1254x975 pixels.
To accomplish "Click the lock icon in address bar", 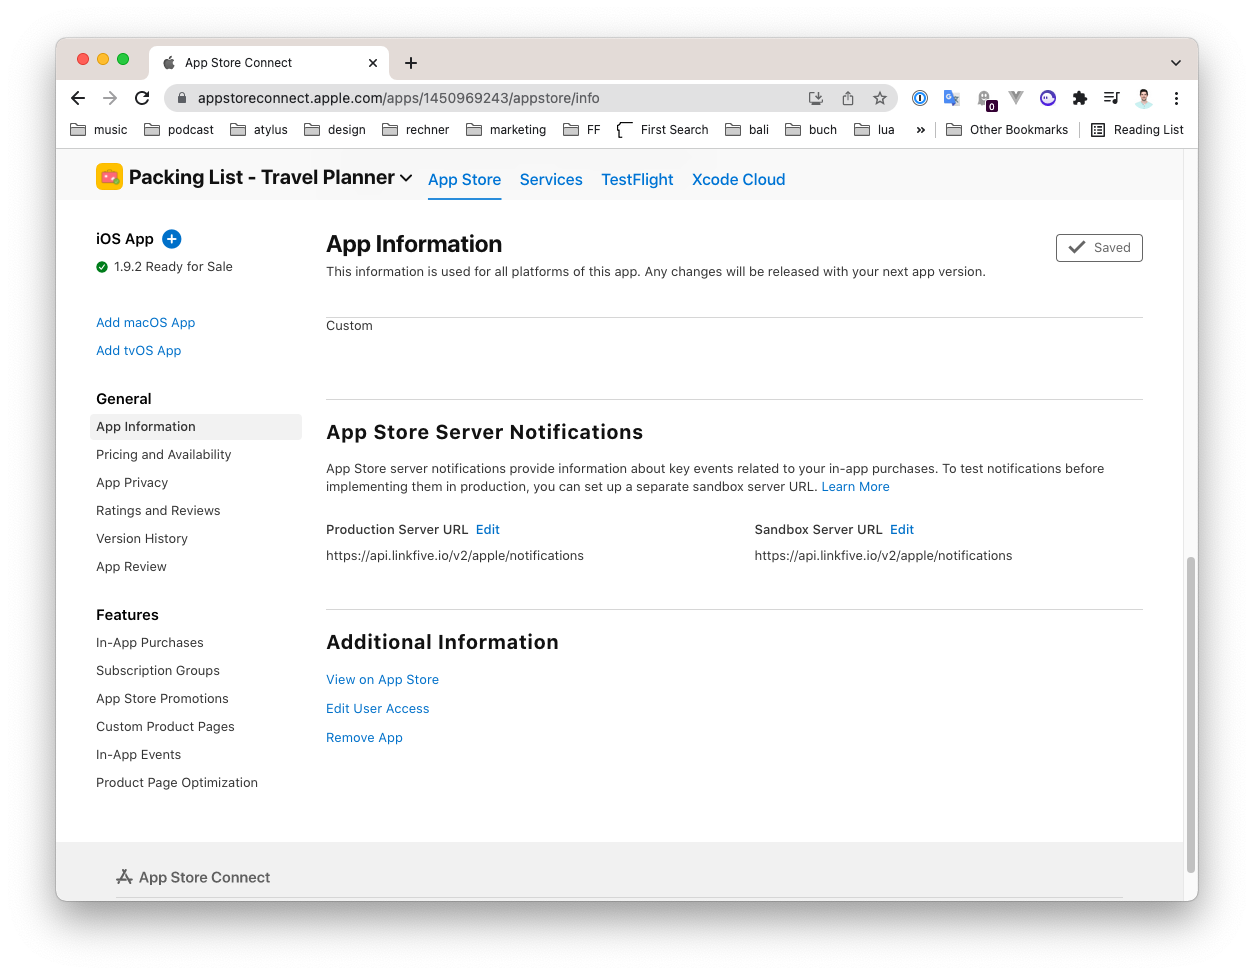I will point(182,98).
